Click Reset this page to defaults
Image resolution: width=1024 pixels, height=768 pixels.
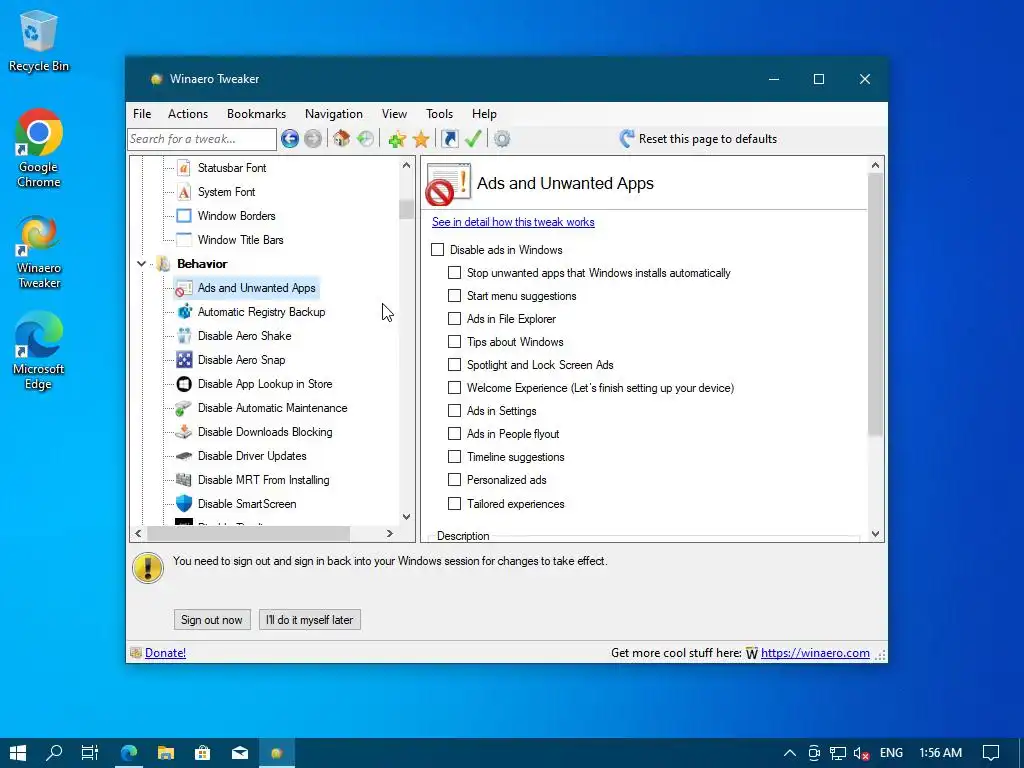(x=698, y=138)
